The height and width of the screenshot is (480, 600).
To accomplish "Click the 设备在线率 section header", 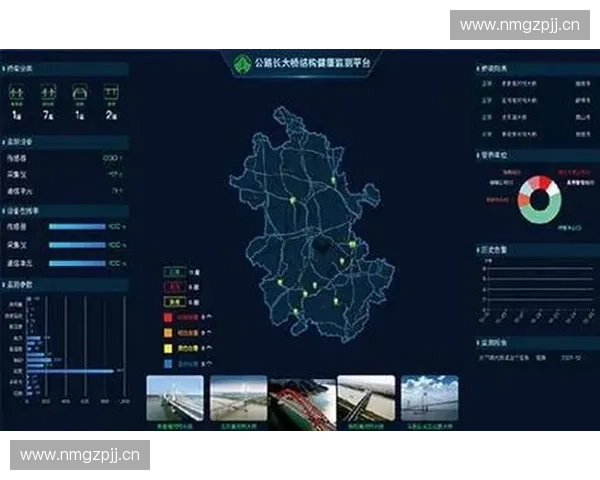I will coord(65,211).
